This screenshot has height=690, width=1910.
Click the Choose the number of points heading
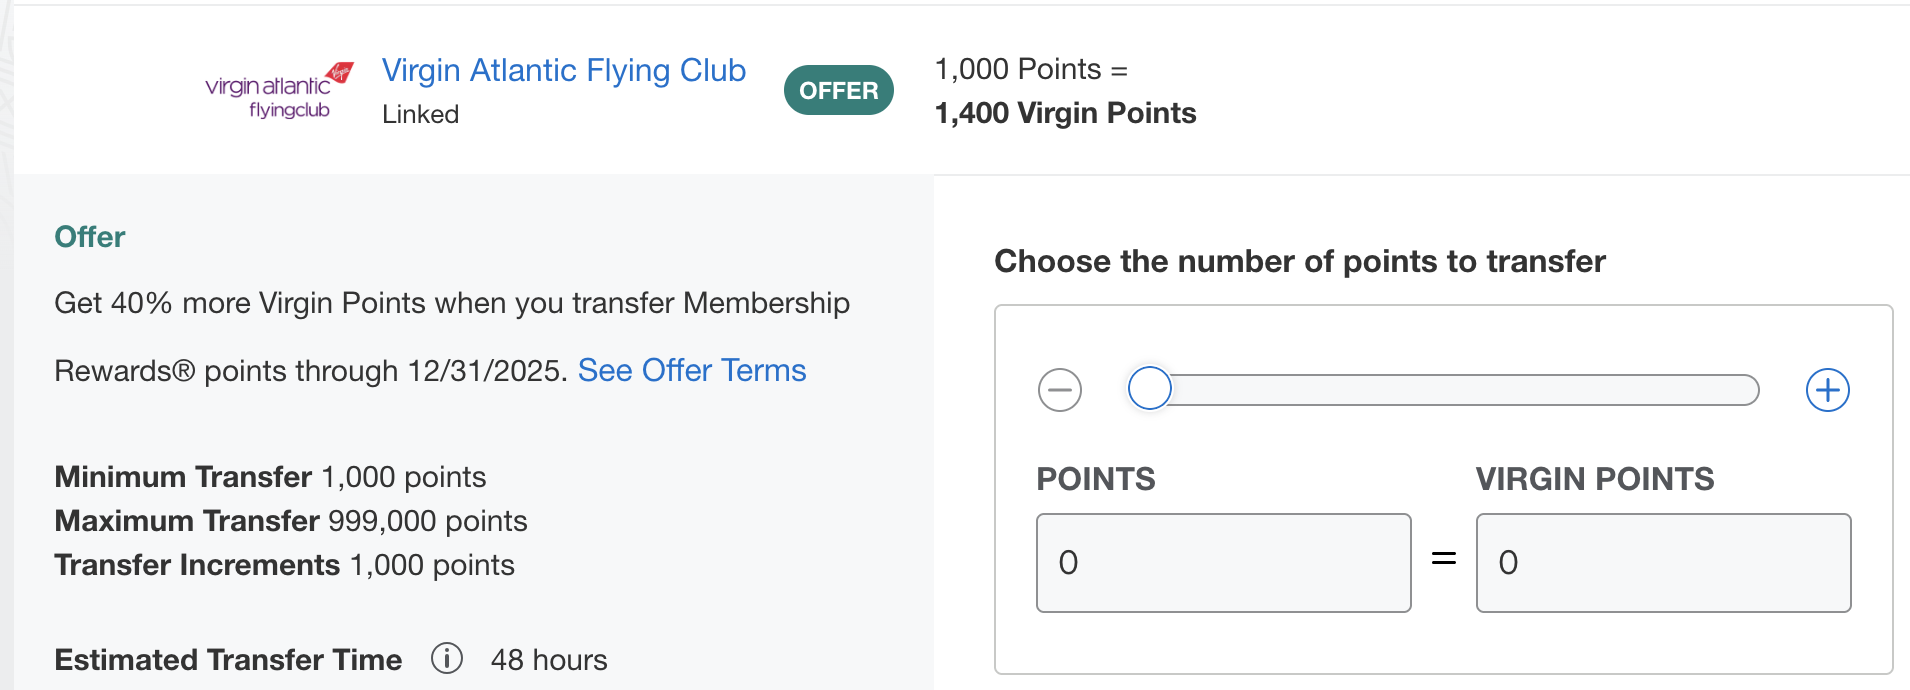coord(1299,261)
